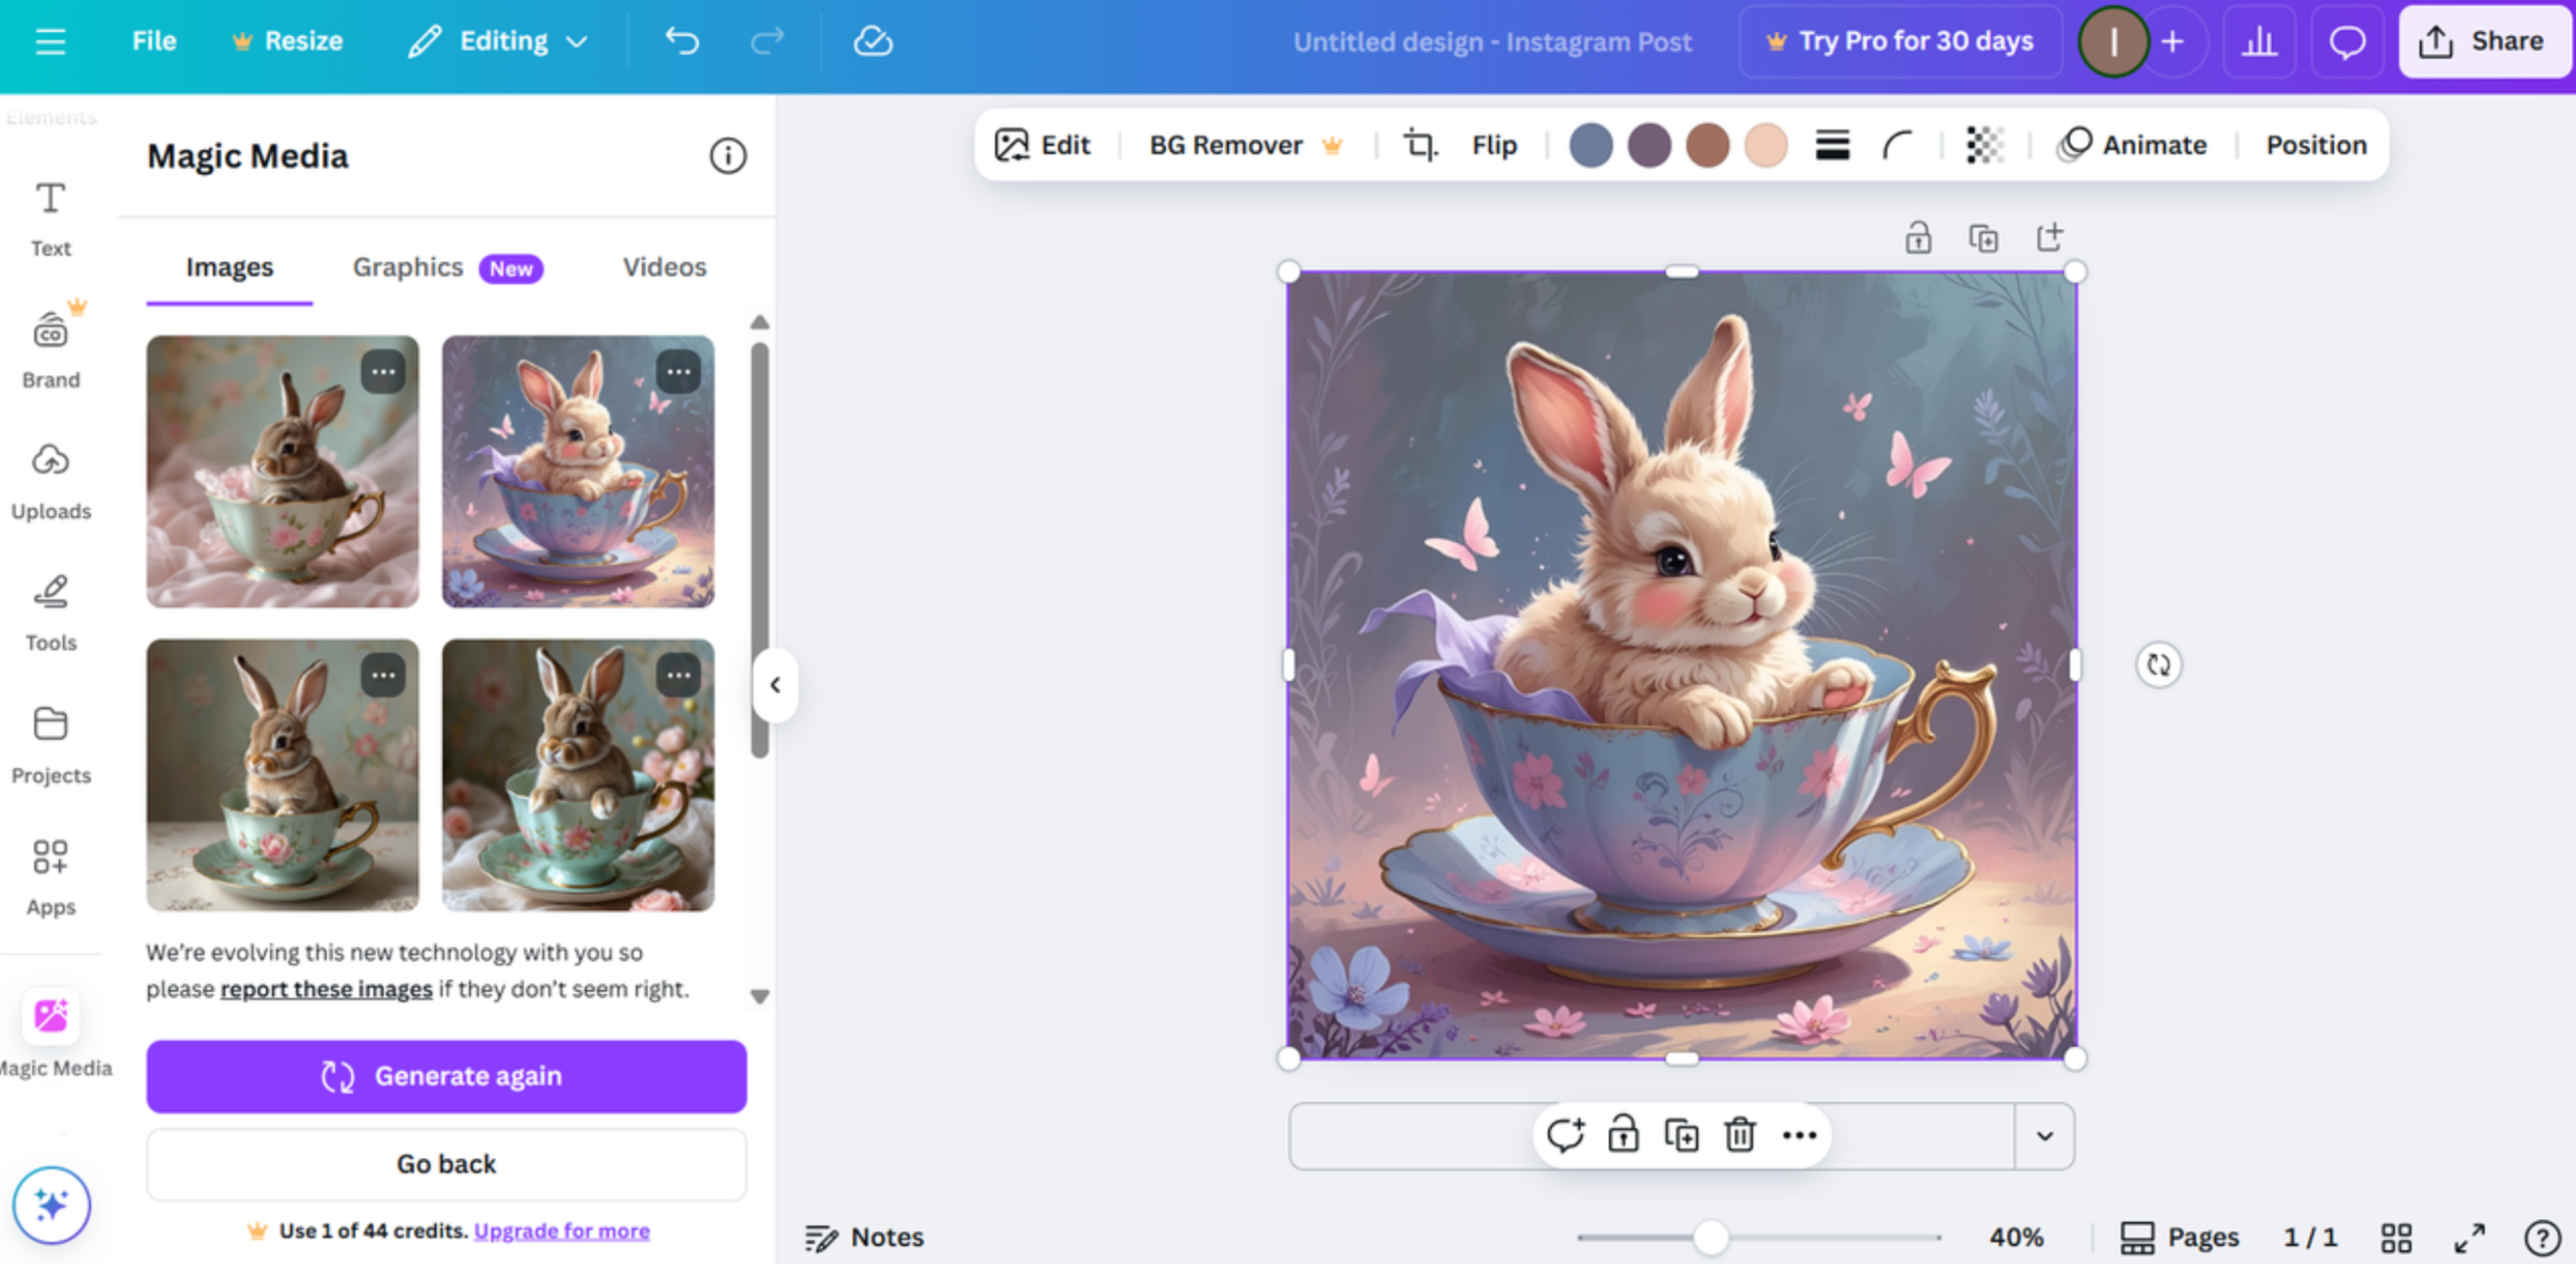Open the Projects panel
This screenshot has width=2576, height=1264.
(x=50, y=742)
